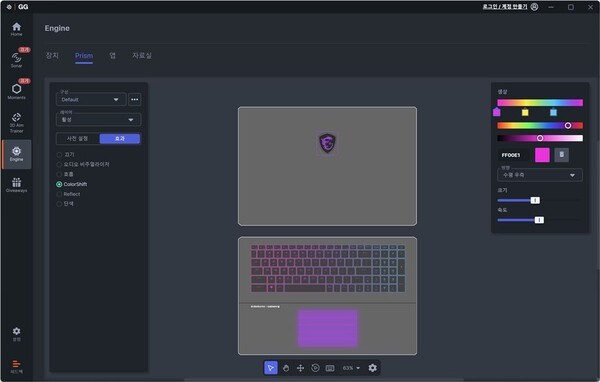Select the move arrows tool
The height and width of the screenshot is (382, 600).
click(300, 368)
